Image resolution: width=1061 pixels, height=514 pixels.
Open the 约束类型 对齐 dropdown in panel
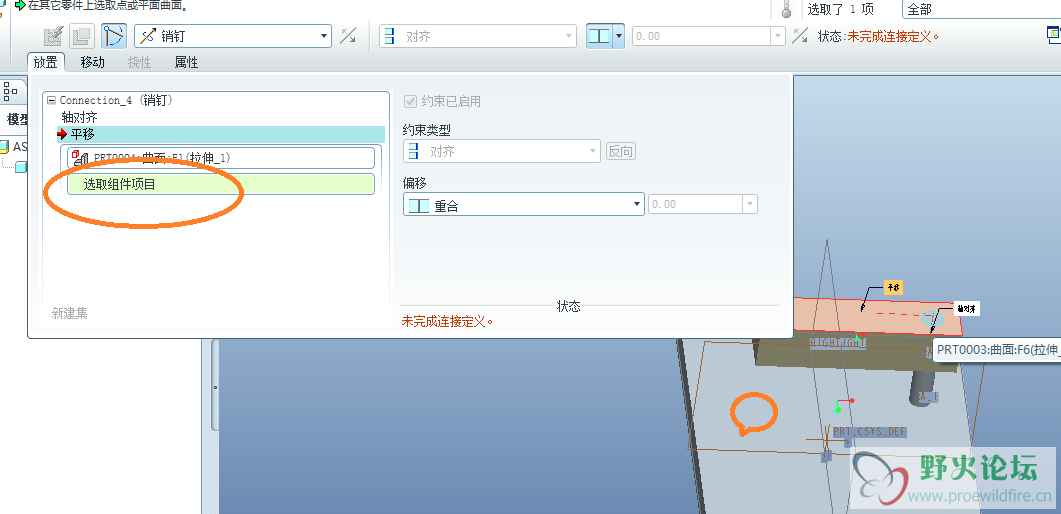[x=501, y=151]
